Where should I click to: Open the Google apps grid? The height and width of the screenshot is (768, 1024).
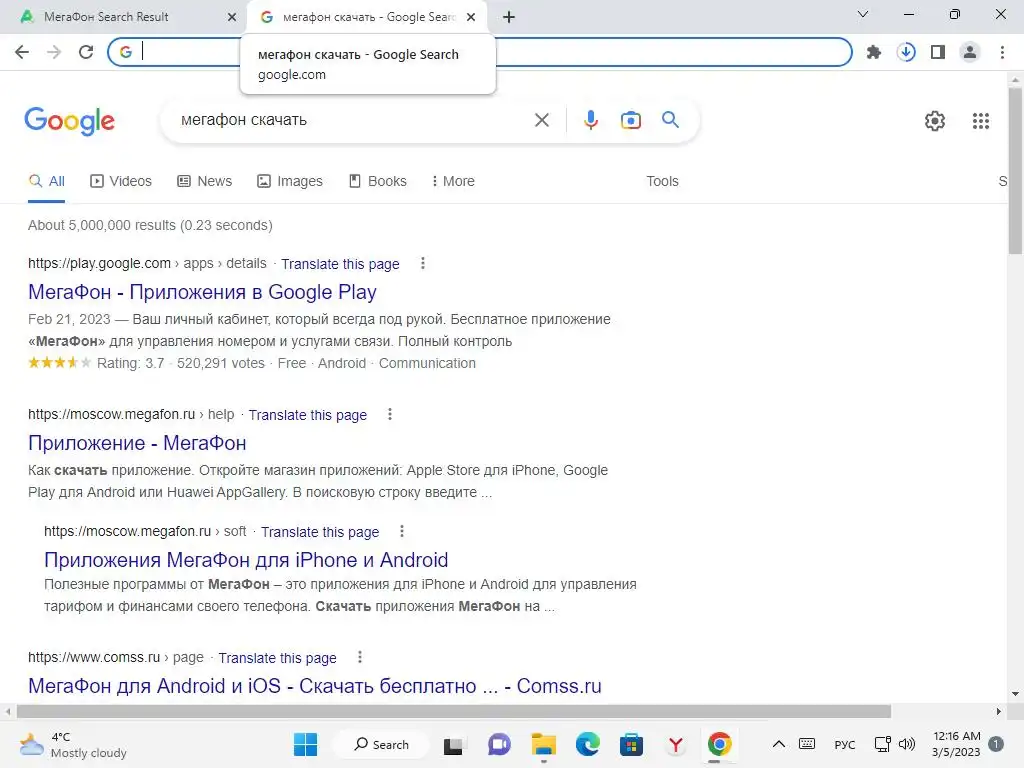(x=980, y=121)
